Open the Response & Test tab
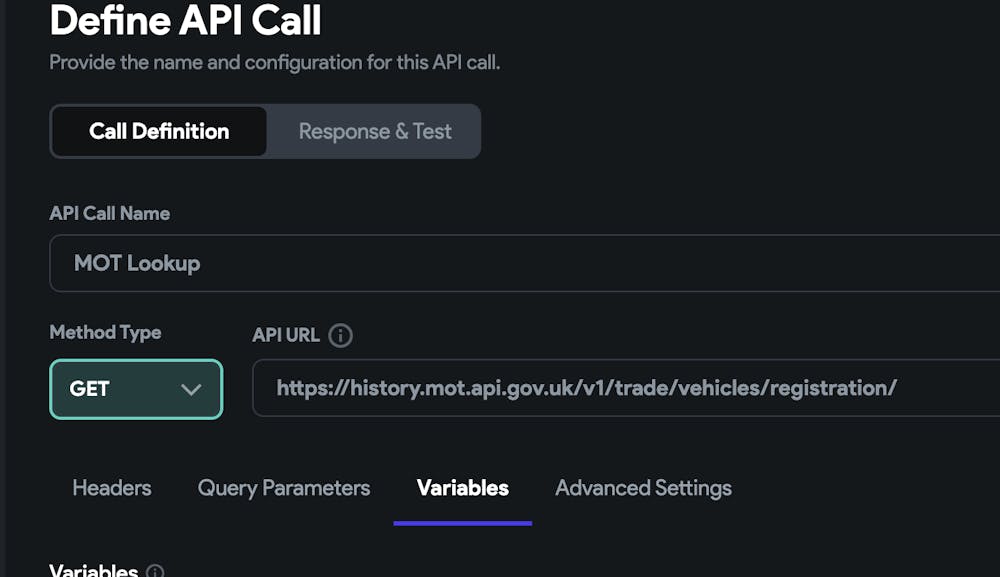 (x=375, y=131)
